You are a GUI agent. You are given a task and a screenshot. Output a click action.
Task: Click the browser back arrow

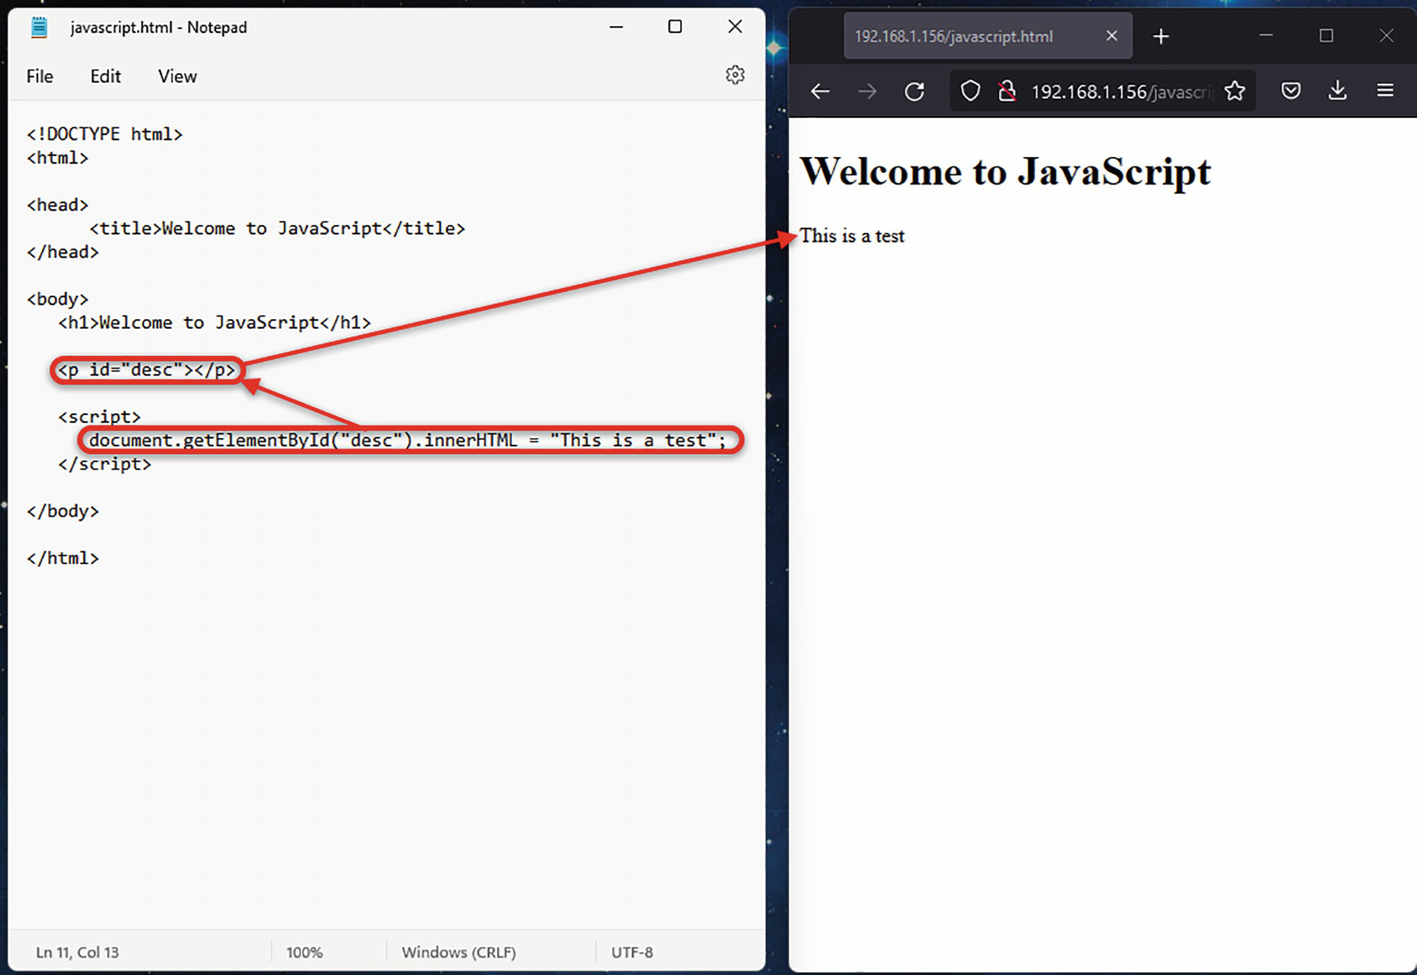coord(820,92)
